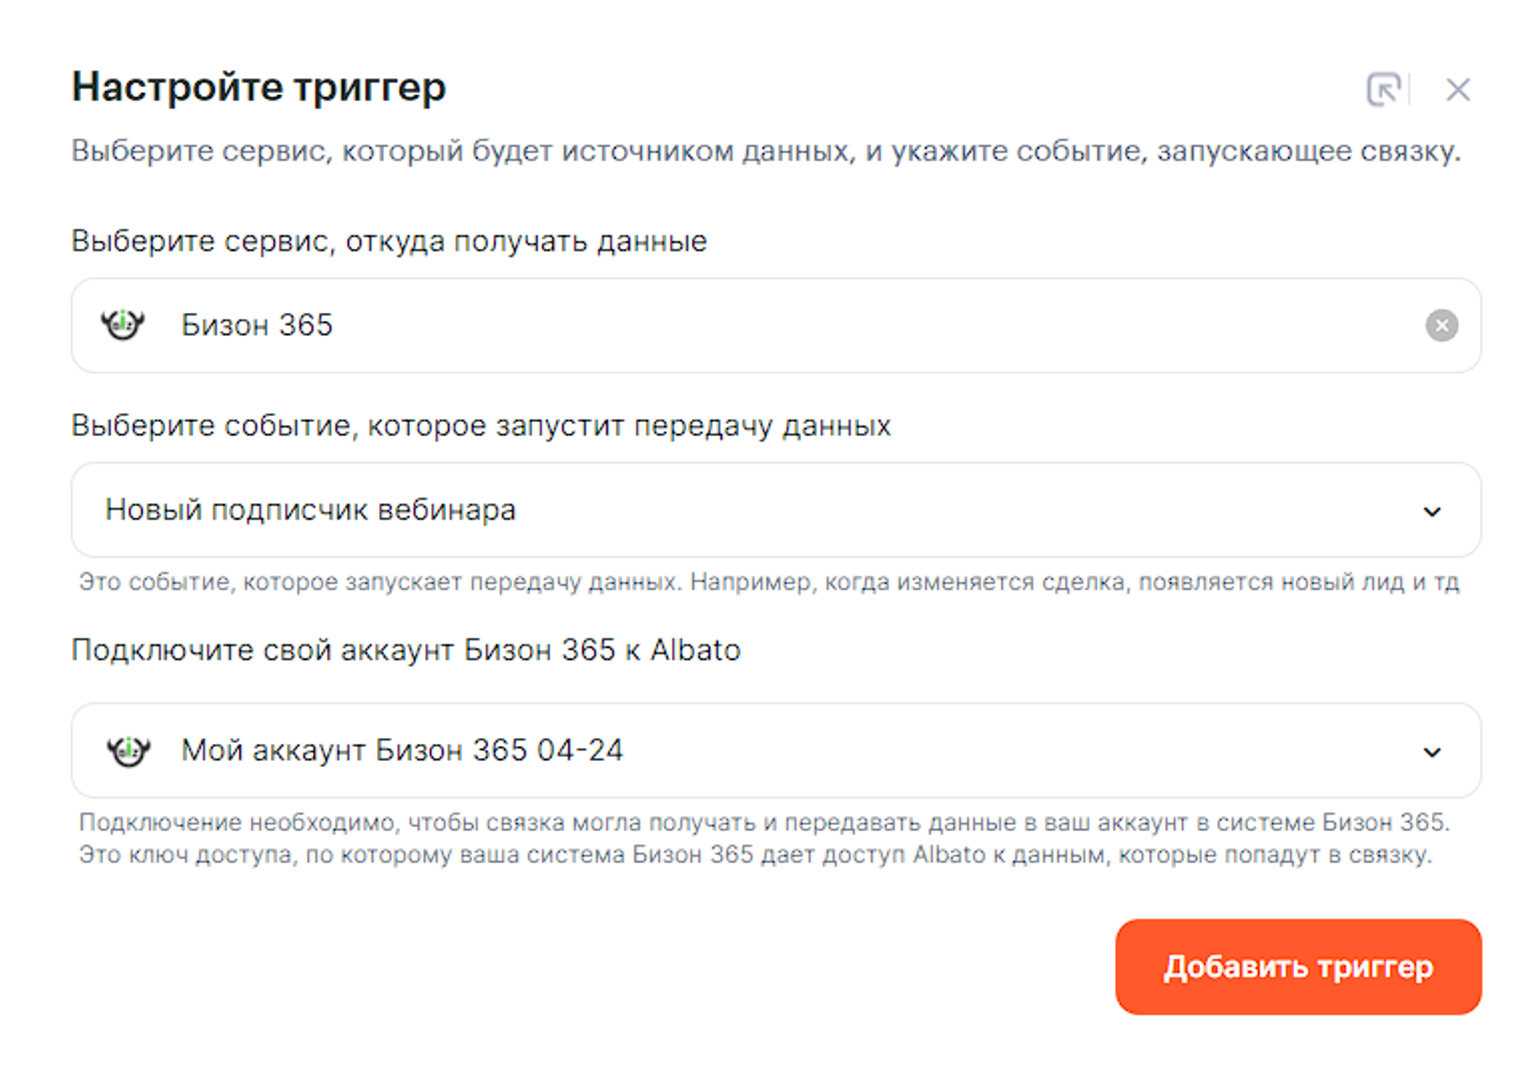Clear the selected Бизон 365 service

(1441, 326)
